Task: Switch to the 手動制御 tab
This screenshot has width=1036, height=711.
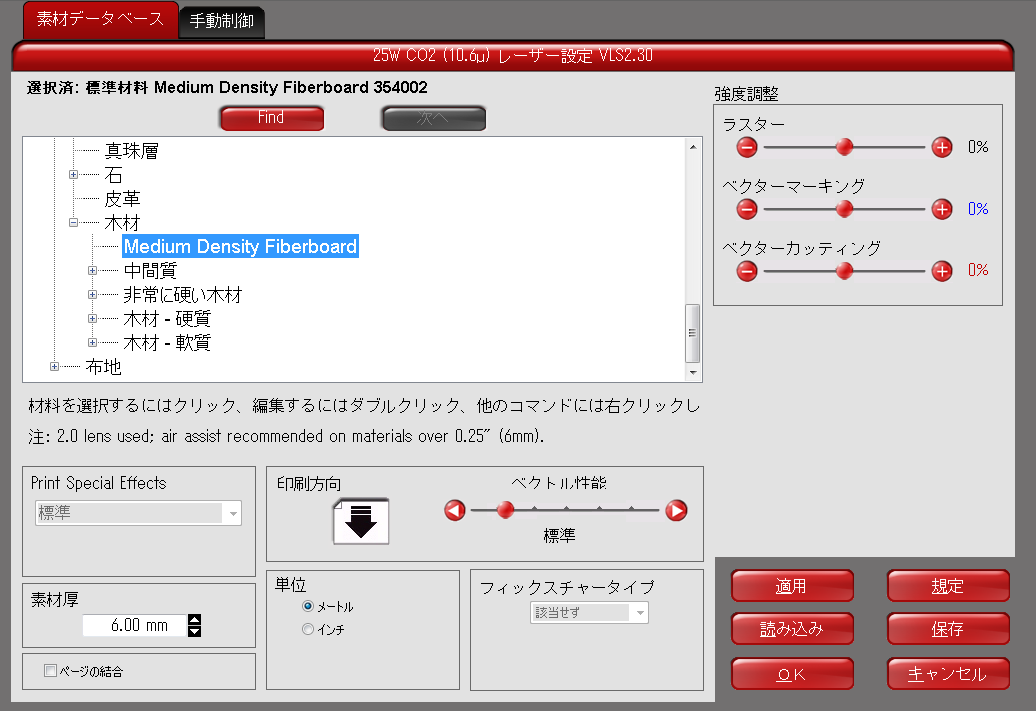Action: pyautogui.click(x=222, y=20)
